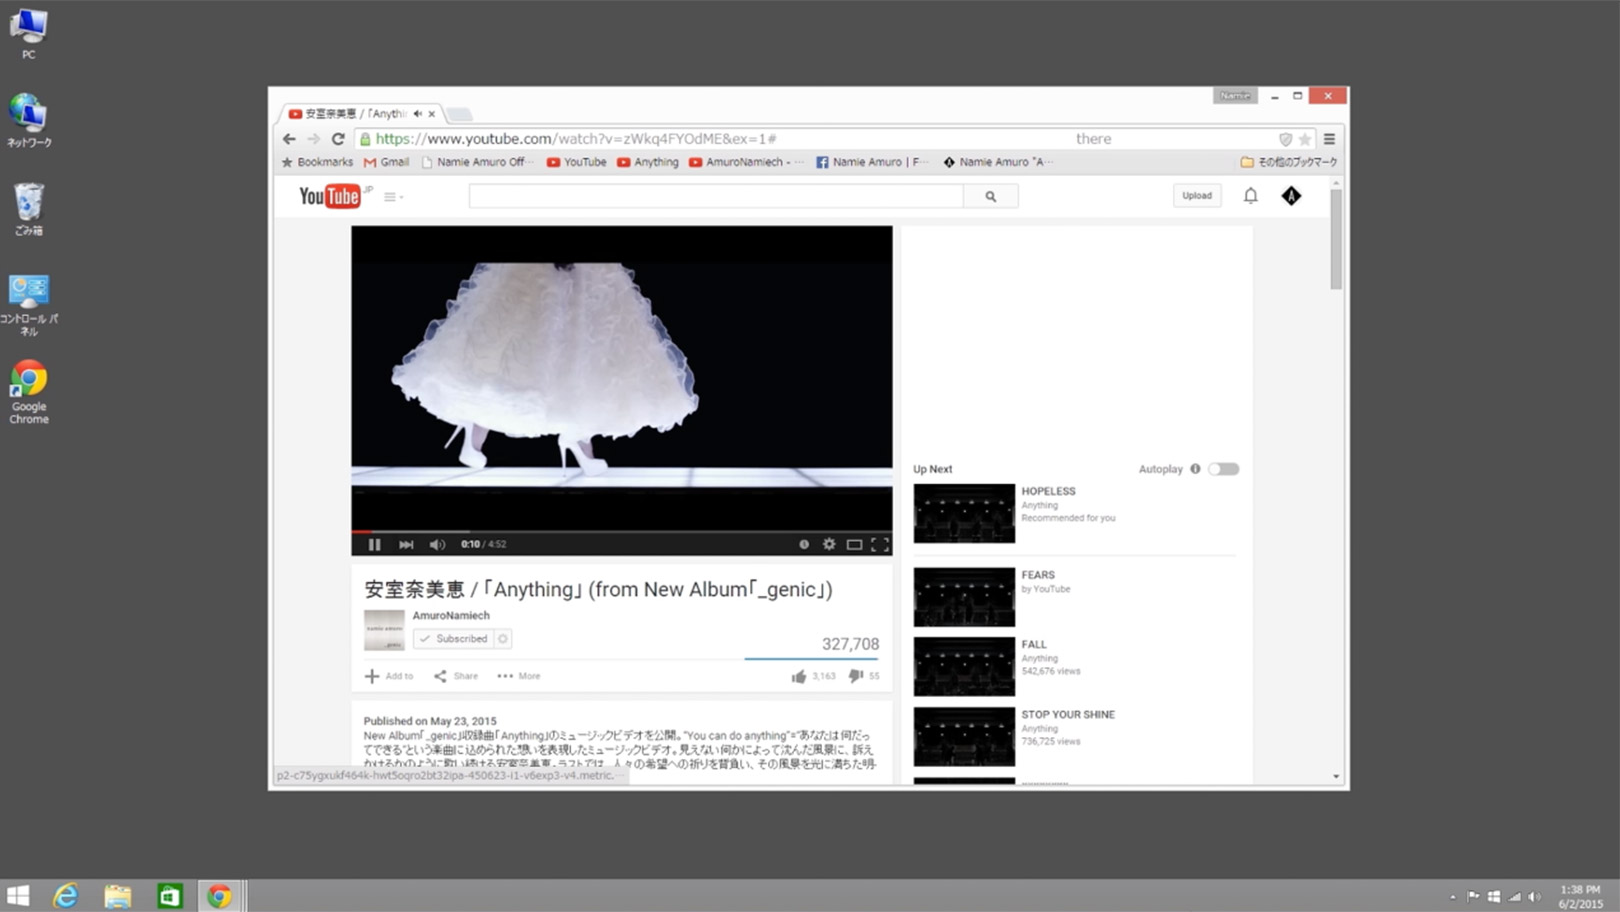
Task: Open the player settings gear
Action: [829, 544]
